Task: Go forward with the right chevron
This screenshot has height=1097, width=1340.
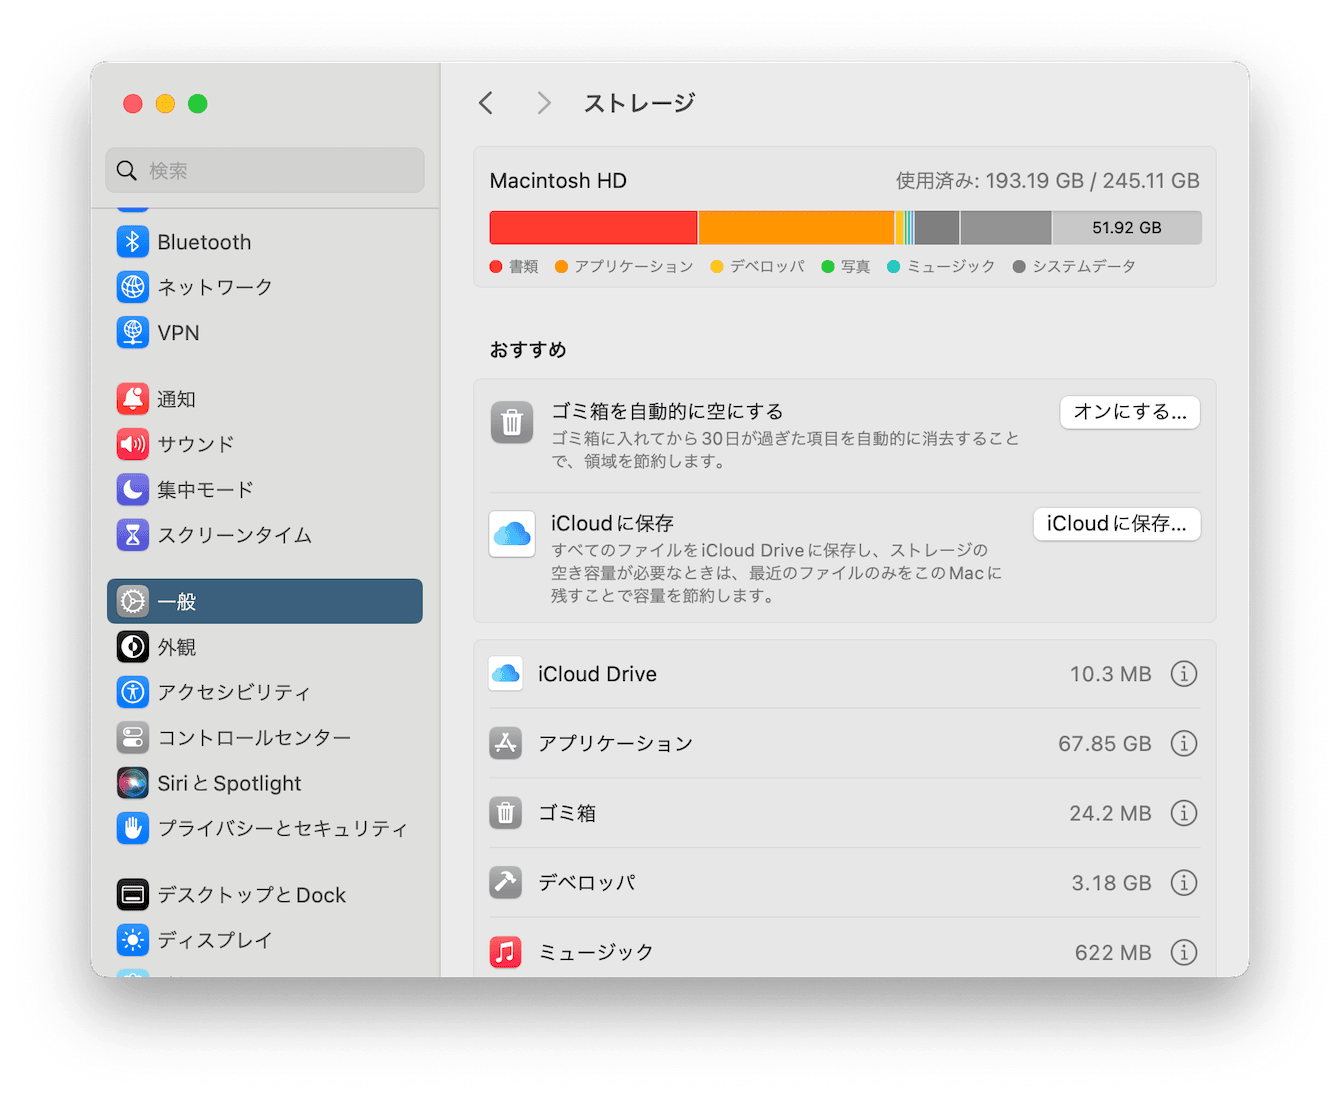Action: (x=544, y=103)
